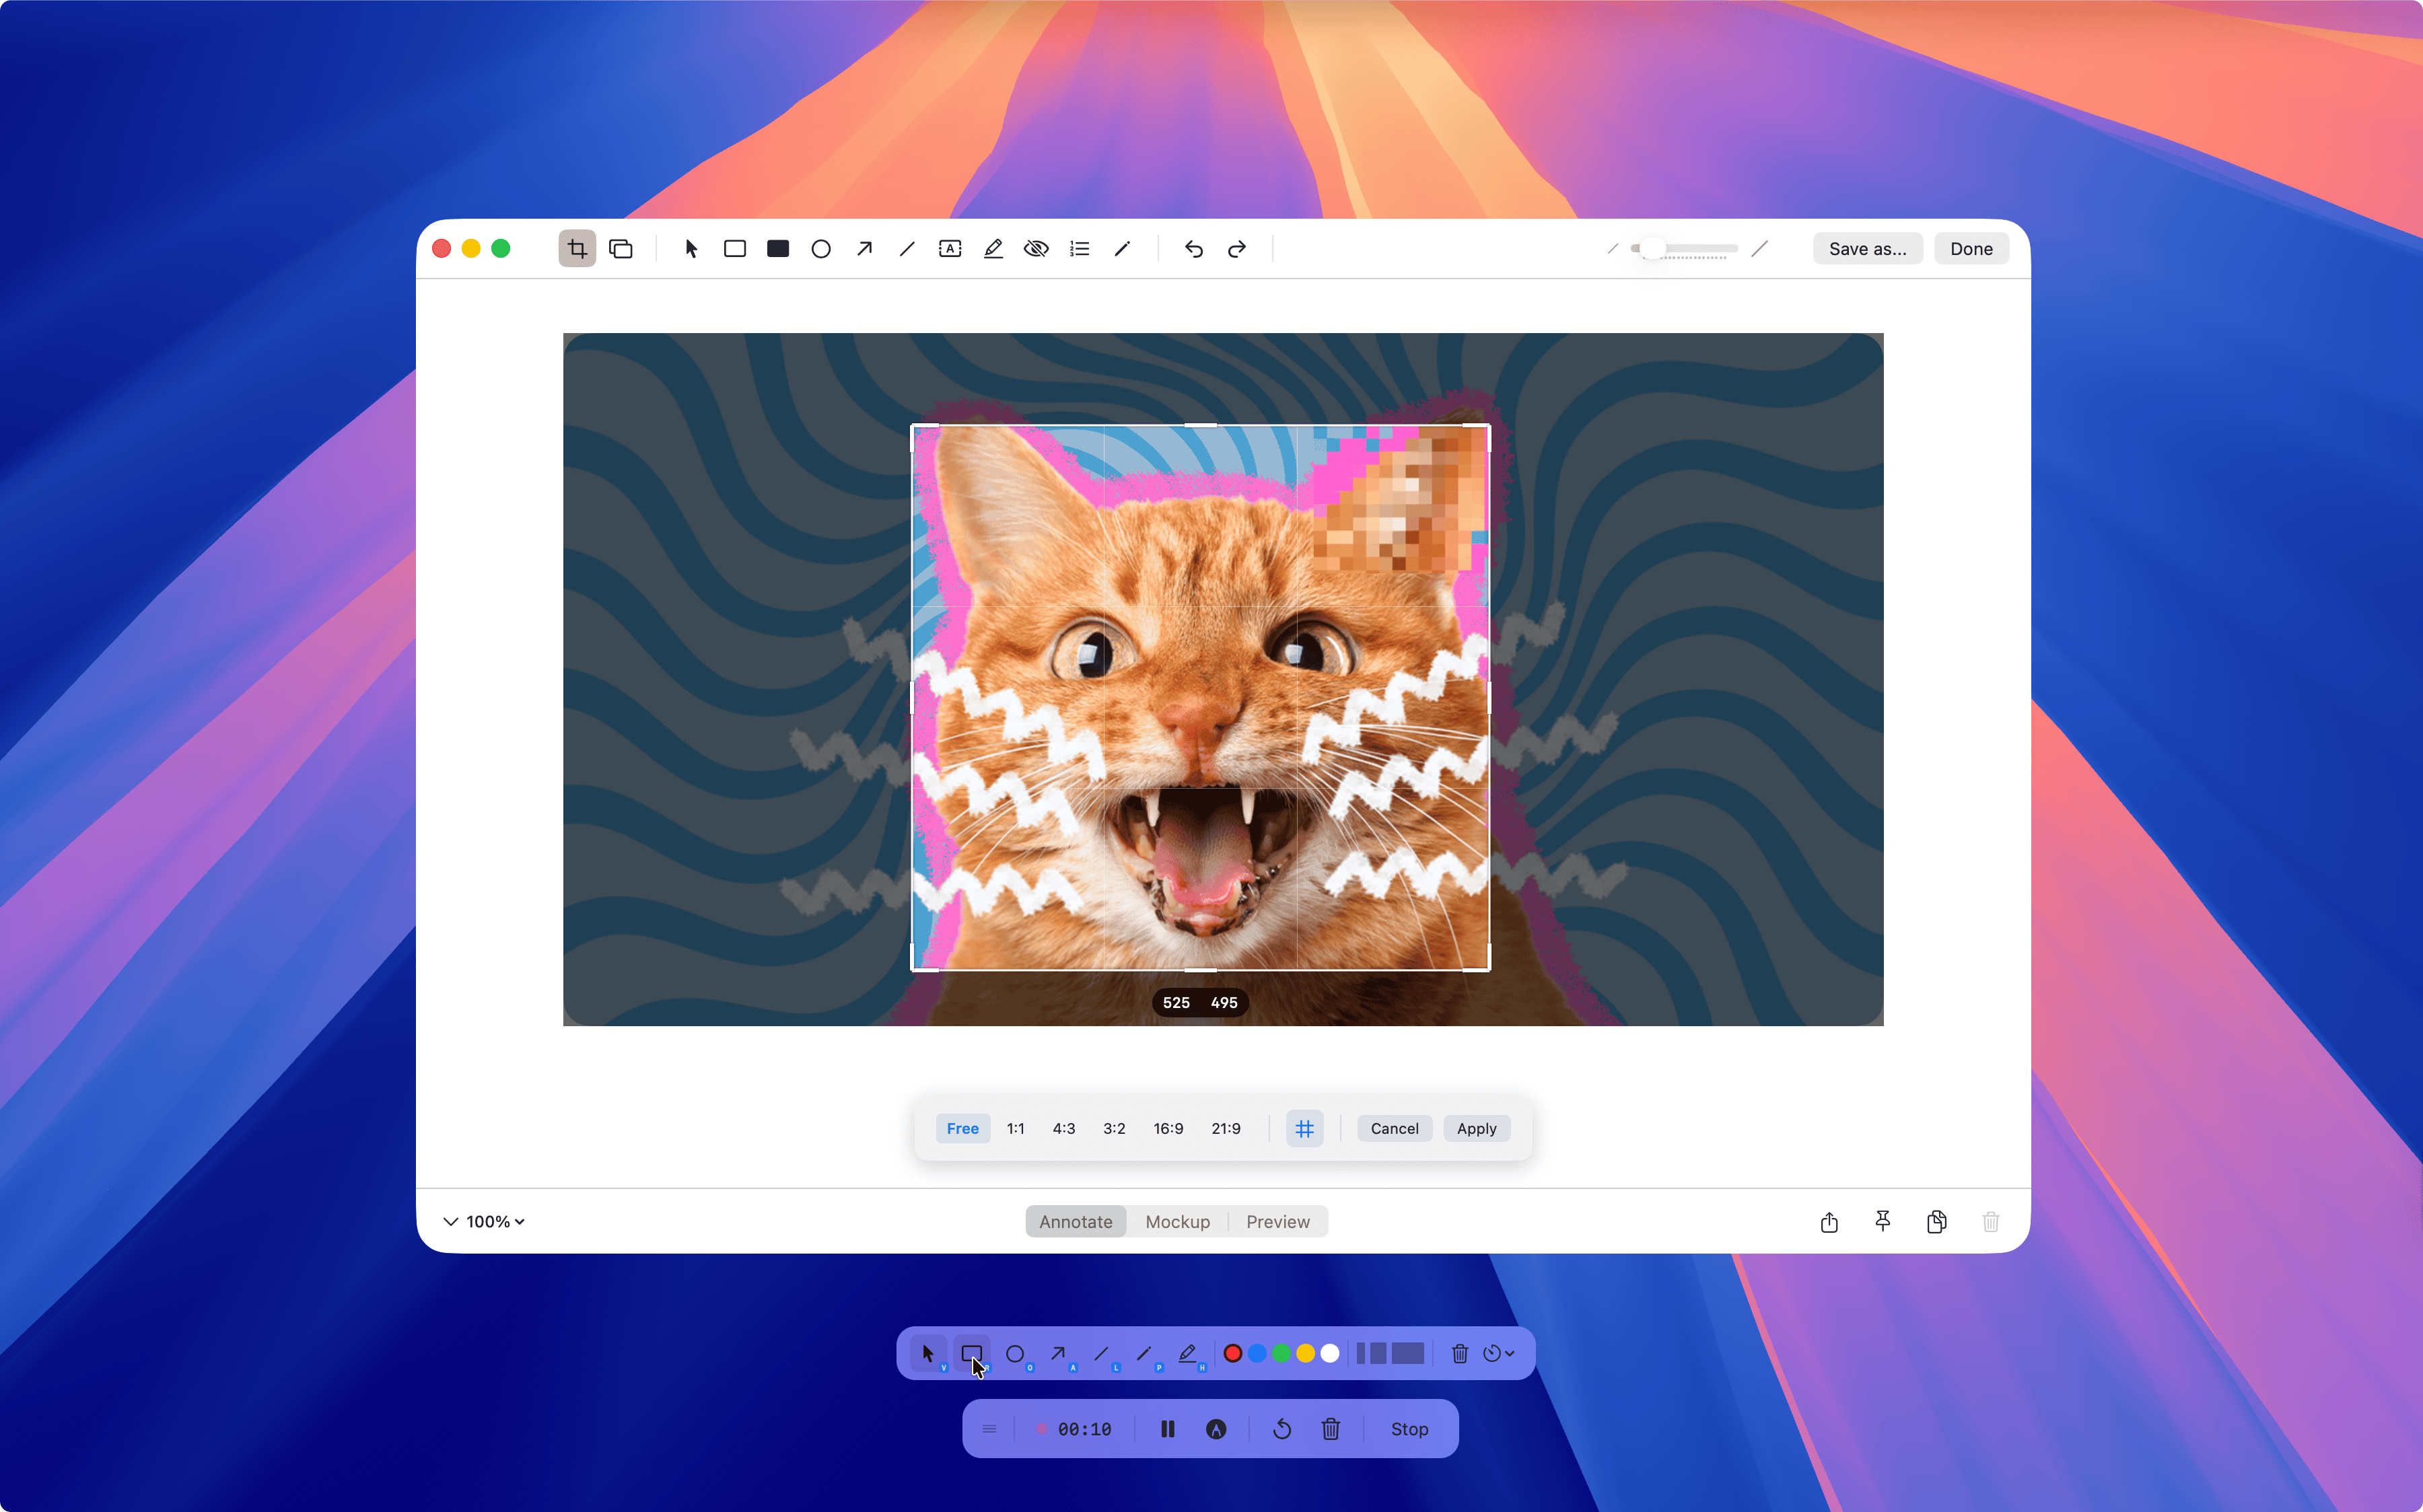The height and width of the screenshot is (1512, 2423).
Task: Select the Crop tool in top toolbar
Action: (x=577, y=249)
